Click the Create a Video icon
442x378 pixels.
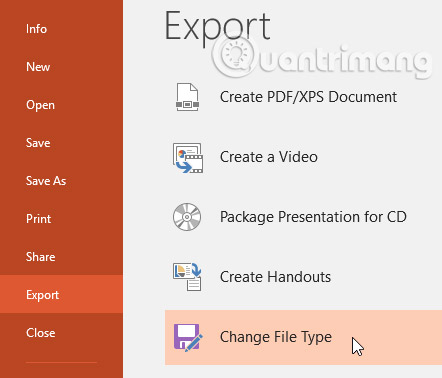tap(188, 158)
